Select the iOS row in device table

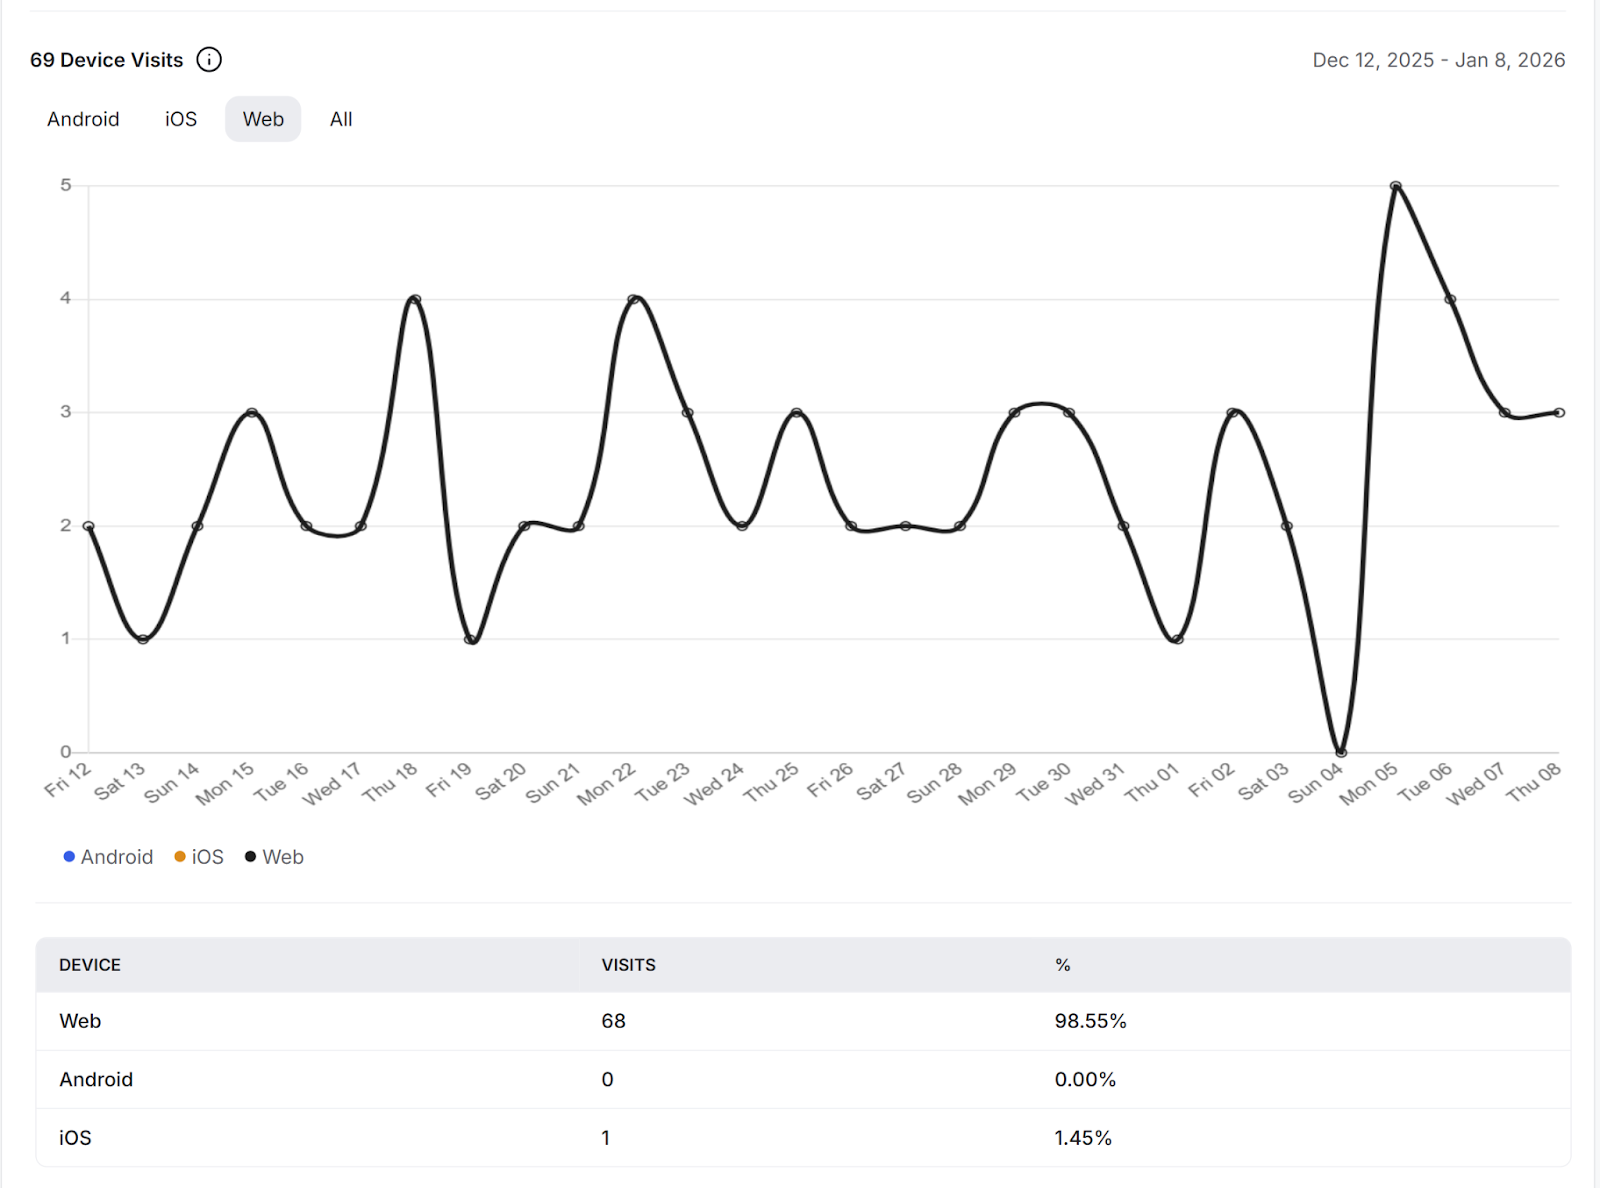(x=75, y=1138)
